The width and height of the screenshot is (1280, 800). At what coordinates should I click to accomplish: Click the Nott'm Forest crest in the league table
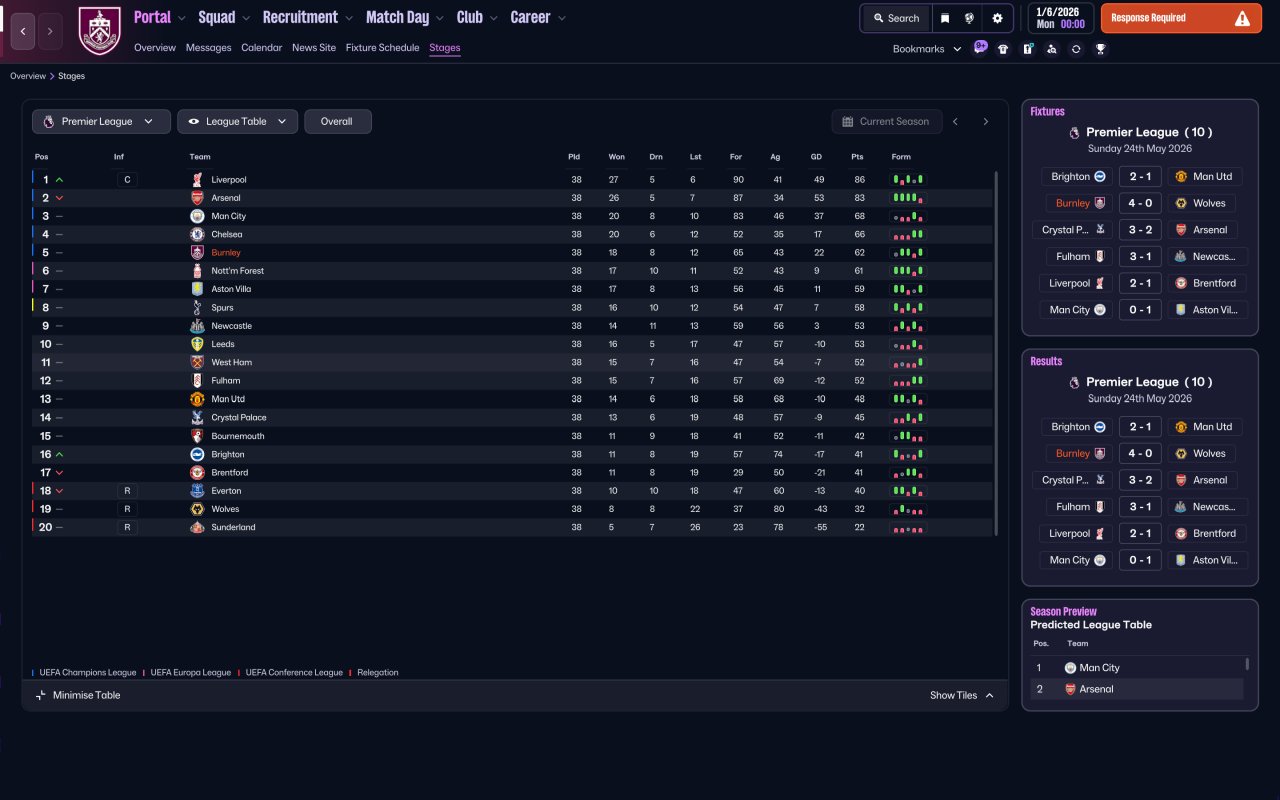click(x=197, y=271)
